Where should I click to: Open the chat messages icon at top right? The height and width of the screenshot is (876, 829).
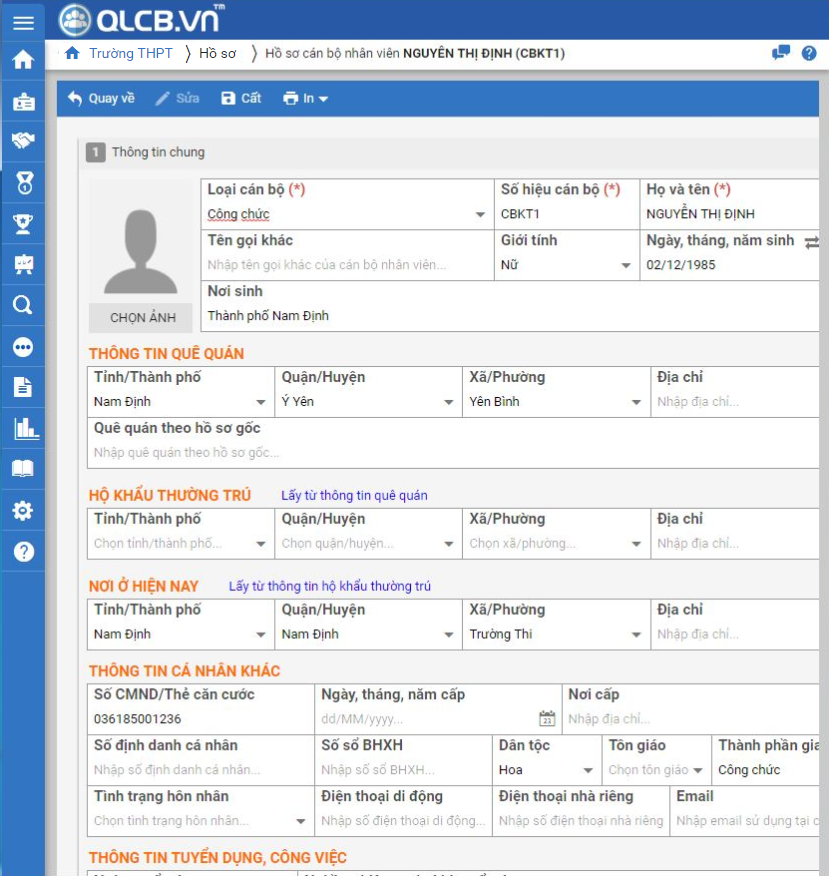coord(781,53)
